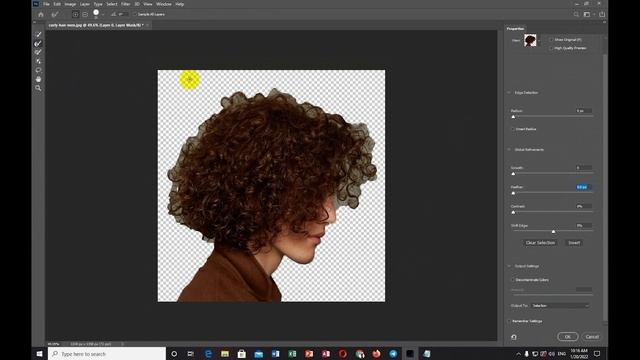Toggle Smart Radius checkbox
Image resolution: width=640 pixels, height=360 pixels.
point(513,129)
